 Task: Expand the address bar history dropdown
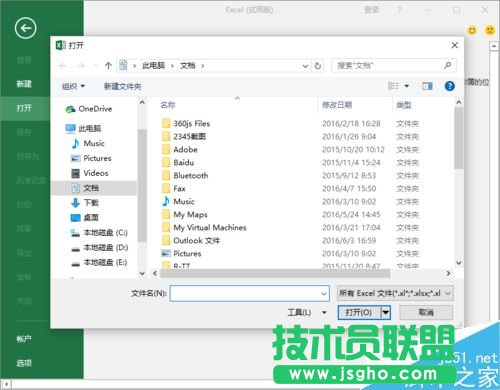pyautogui.click(x=305, y=66)
